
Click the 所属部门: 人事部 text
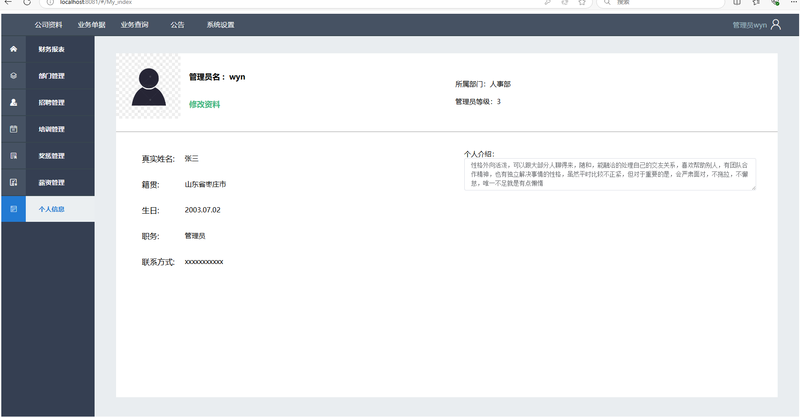click(x=483, y=84)
